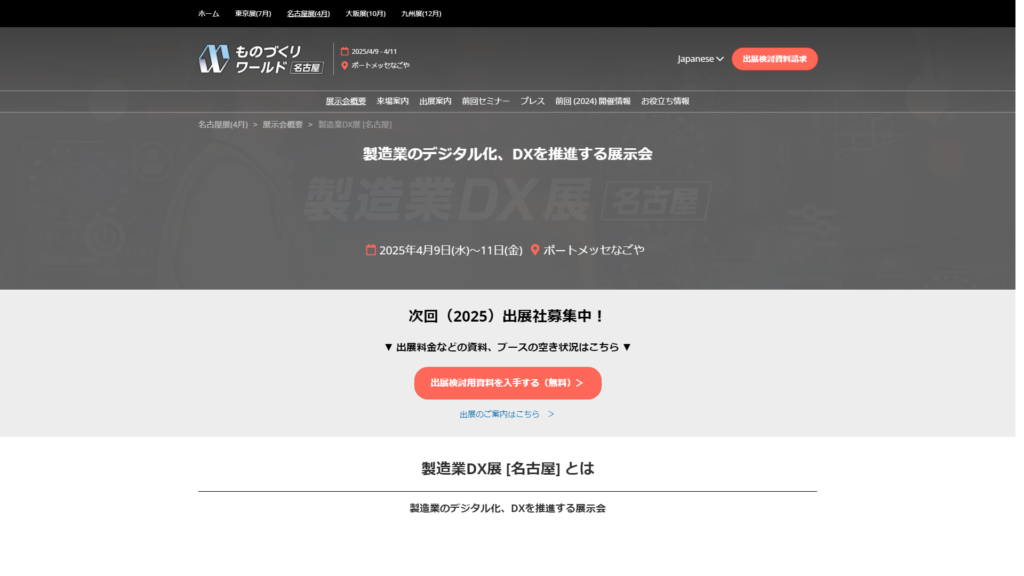Click the heading 製造業DX展 [名古屋] とは
Viewport: 1024px width, 576px height.
point(507,468)
